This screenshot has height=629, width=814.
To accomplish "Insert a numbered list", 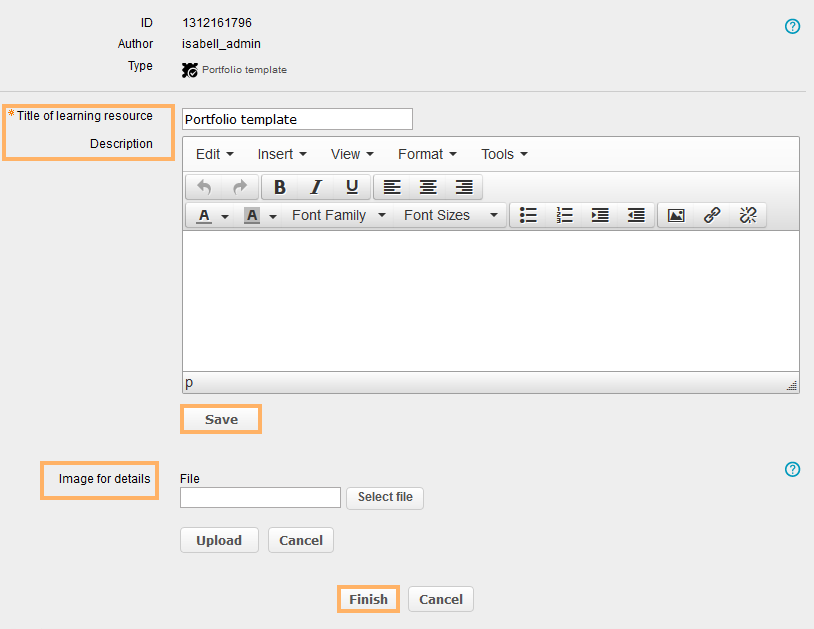I will 565,215.
